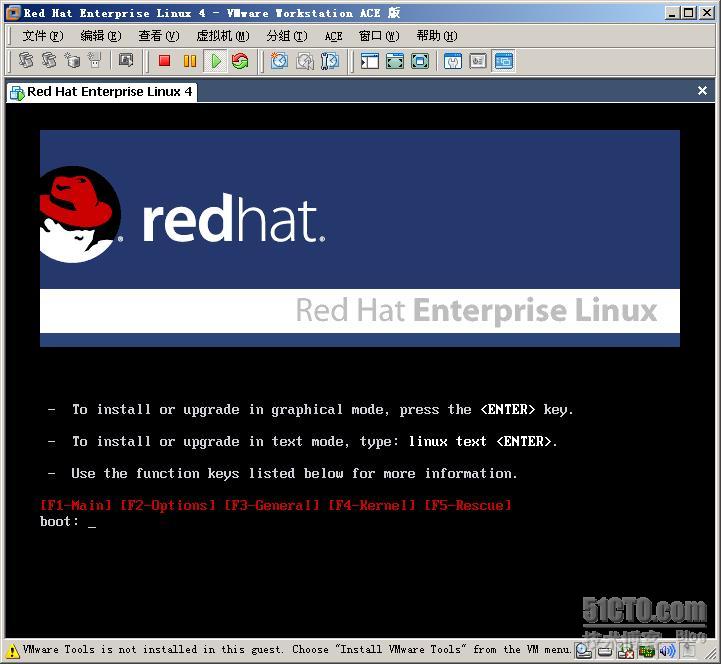
Task: Click the [F1-Main] red text
Action: 75,505
